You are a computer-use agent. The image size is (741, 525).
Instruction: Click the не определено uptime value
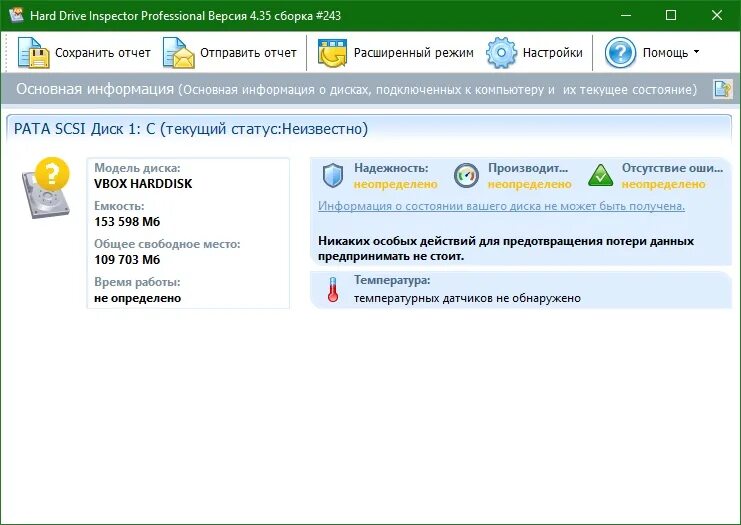pyautogui.click(x=138, y=298)
